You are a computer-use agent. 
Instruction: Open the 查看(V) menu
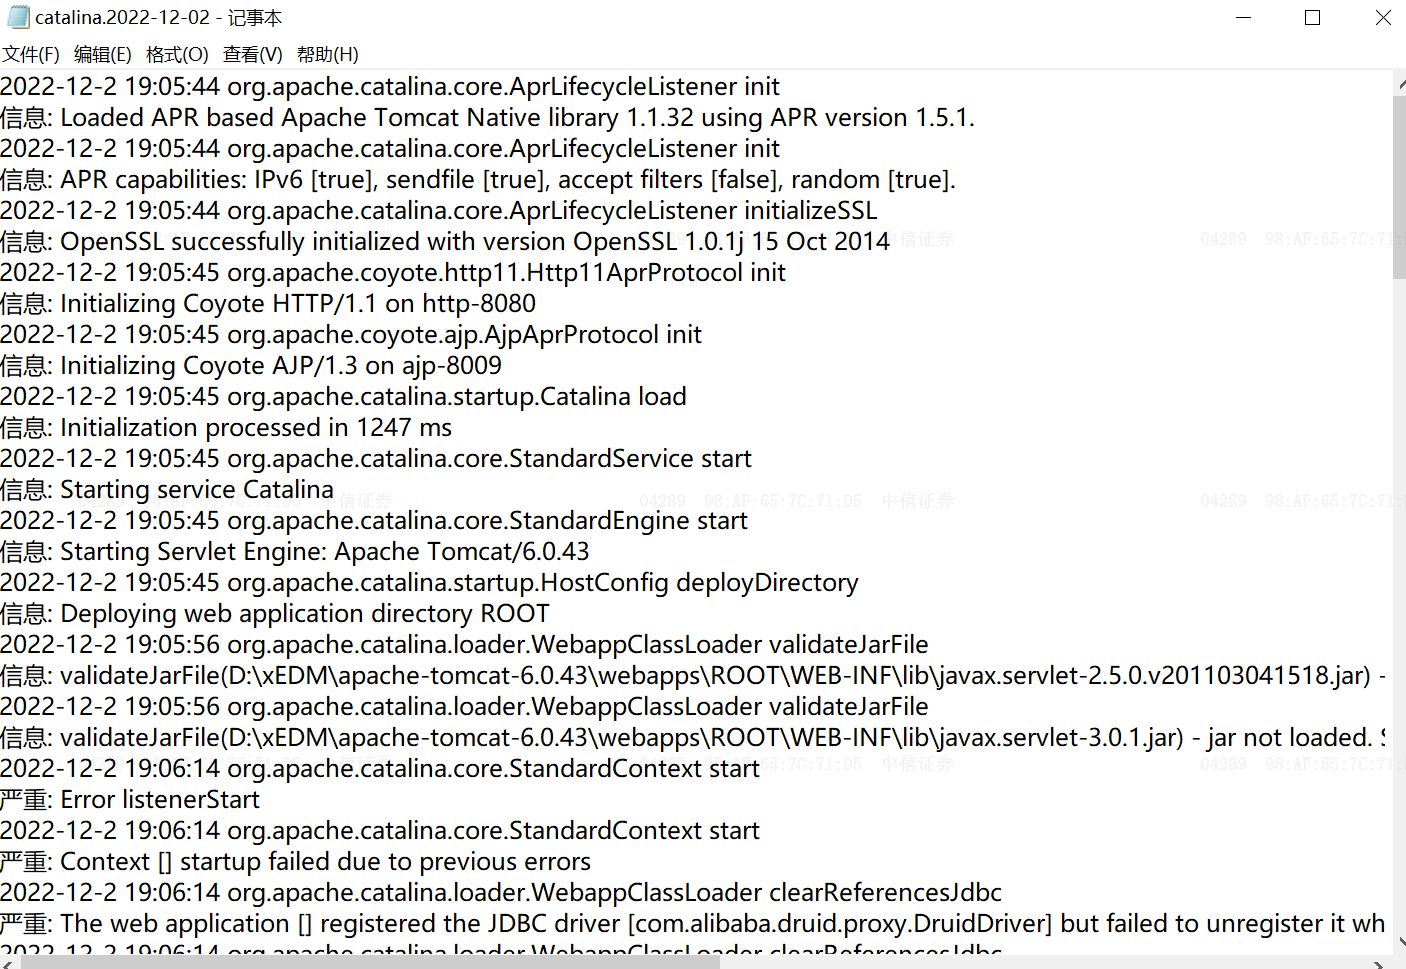pyautogui.click(x=252, y=54)
